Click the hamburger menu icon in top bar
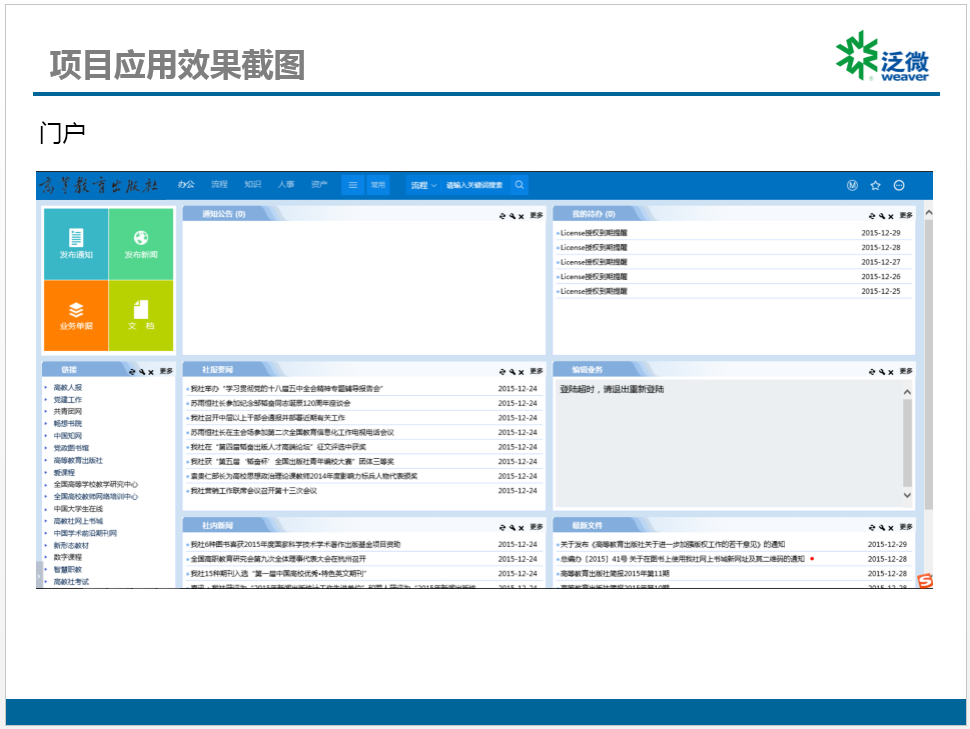The height and width of the screenshot is (729, 970). click(x=353, y=185)
